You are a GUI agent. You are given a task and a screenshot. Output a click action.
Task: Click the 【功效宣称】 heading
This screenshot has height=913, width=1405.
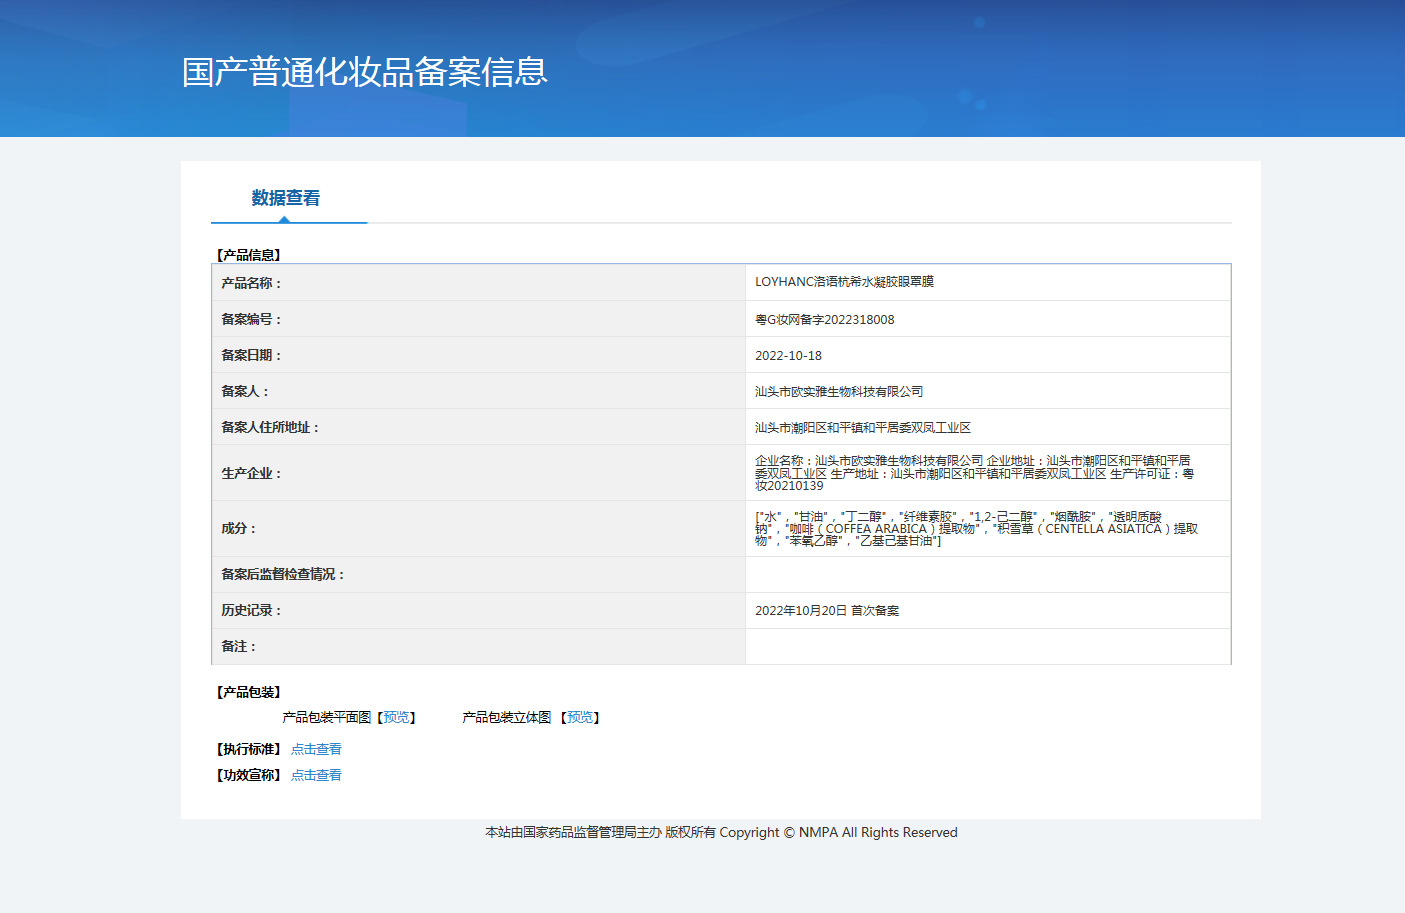[x=248, y=775]
